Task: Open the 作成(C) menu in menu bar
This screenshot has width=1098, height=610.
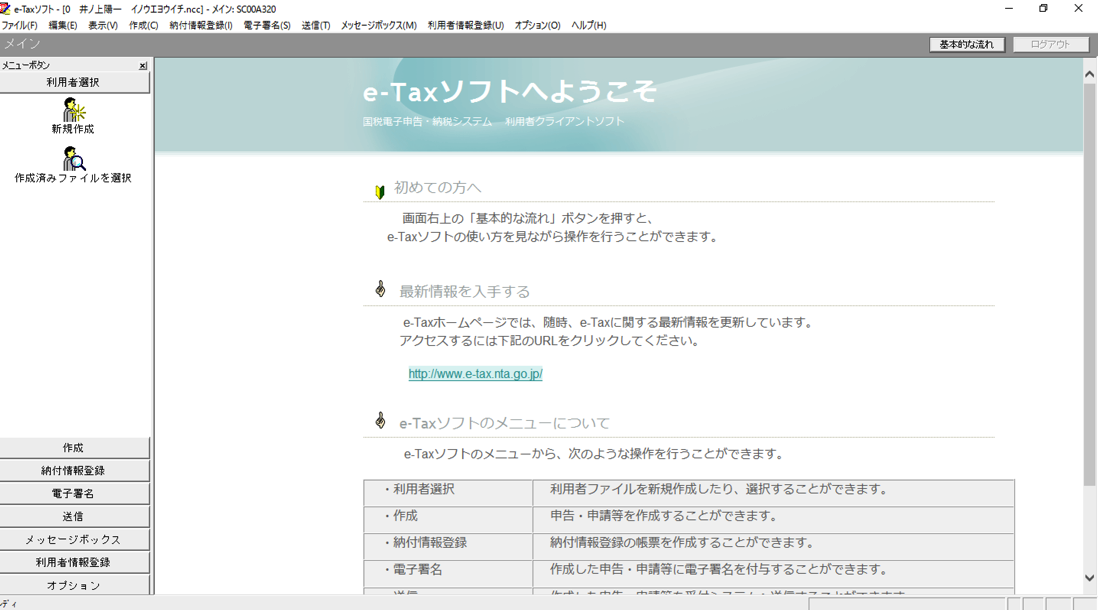Action: (x=144, y=25)
